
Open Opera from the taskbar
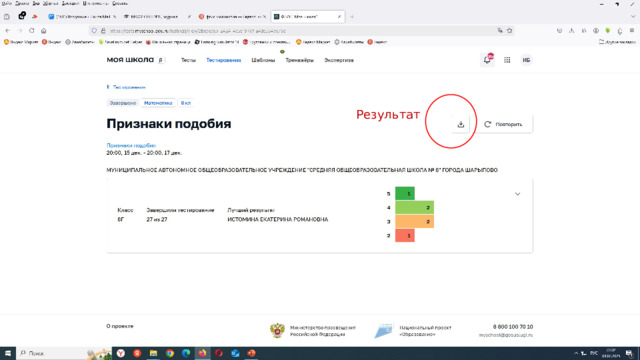point(219,353)
